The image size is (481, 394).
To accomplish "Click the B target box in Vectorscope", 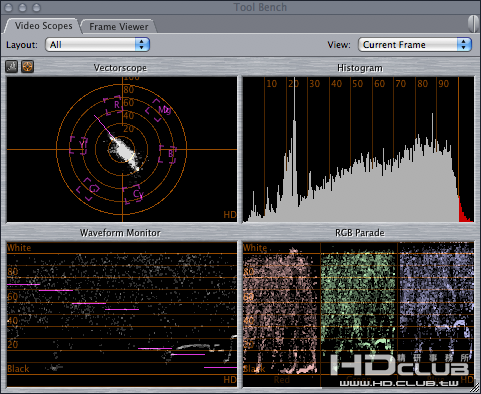I will tap(167, 154).
